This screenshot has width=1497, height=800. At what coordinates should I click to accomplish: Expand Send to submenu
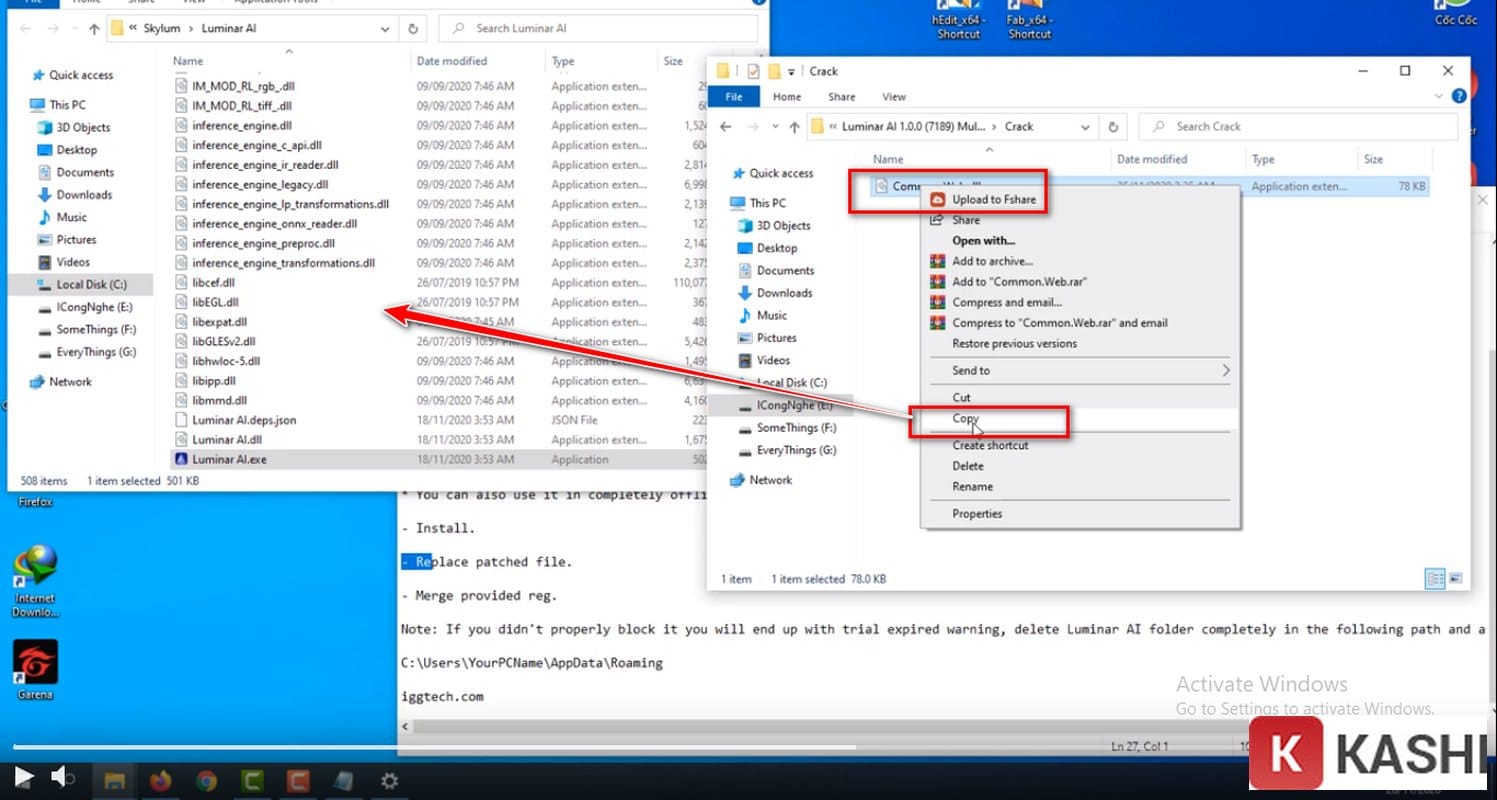tap(1078, 371)
